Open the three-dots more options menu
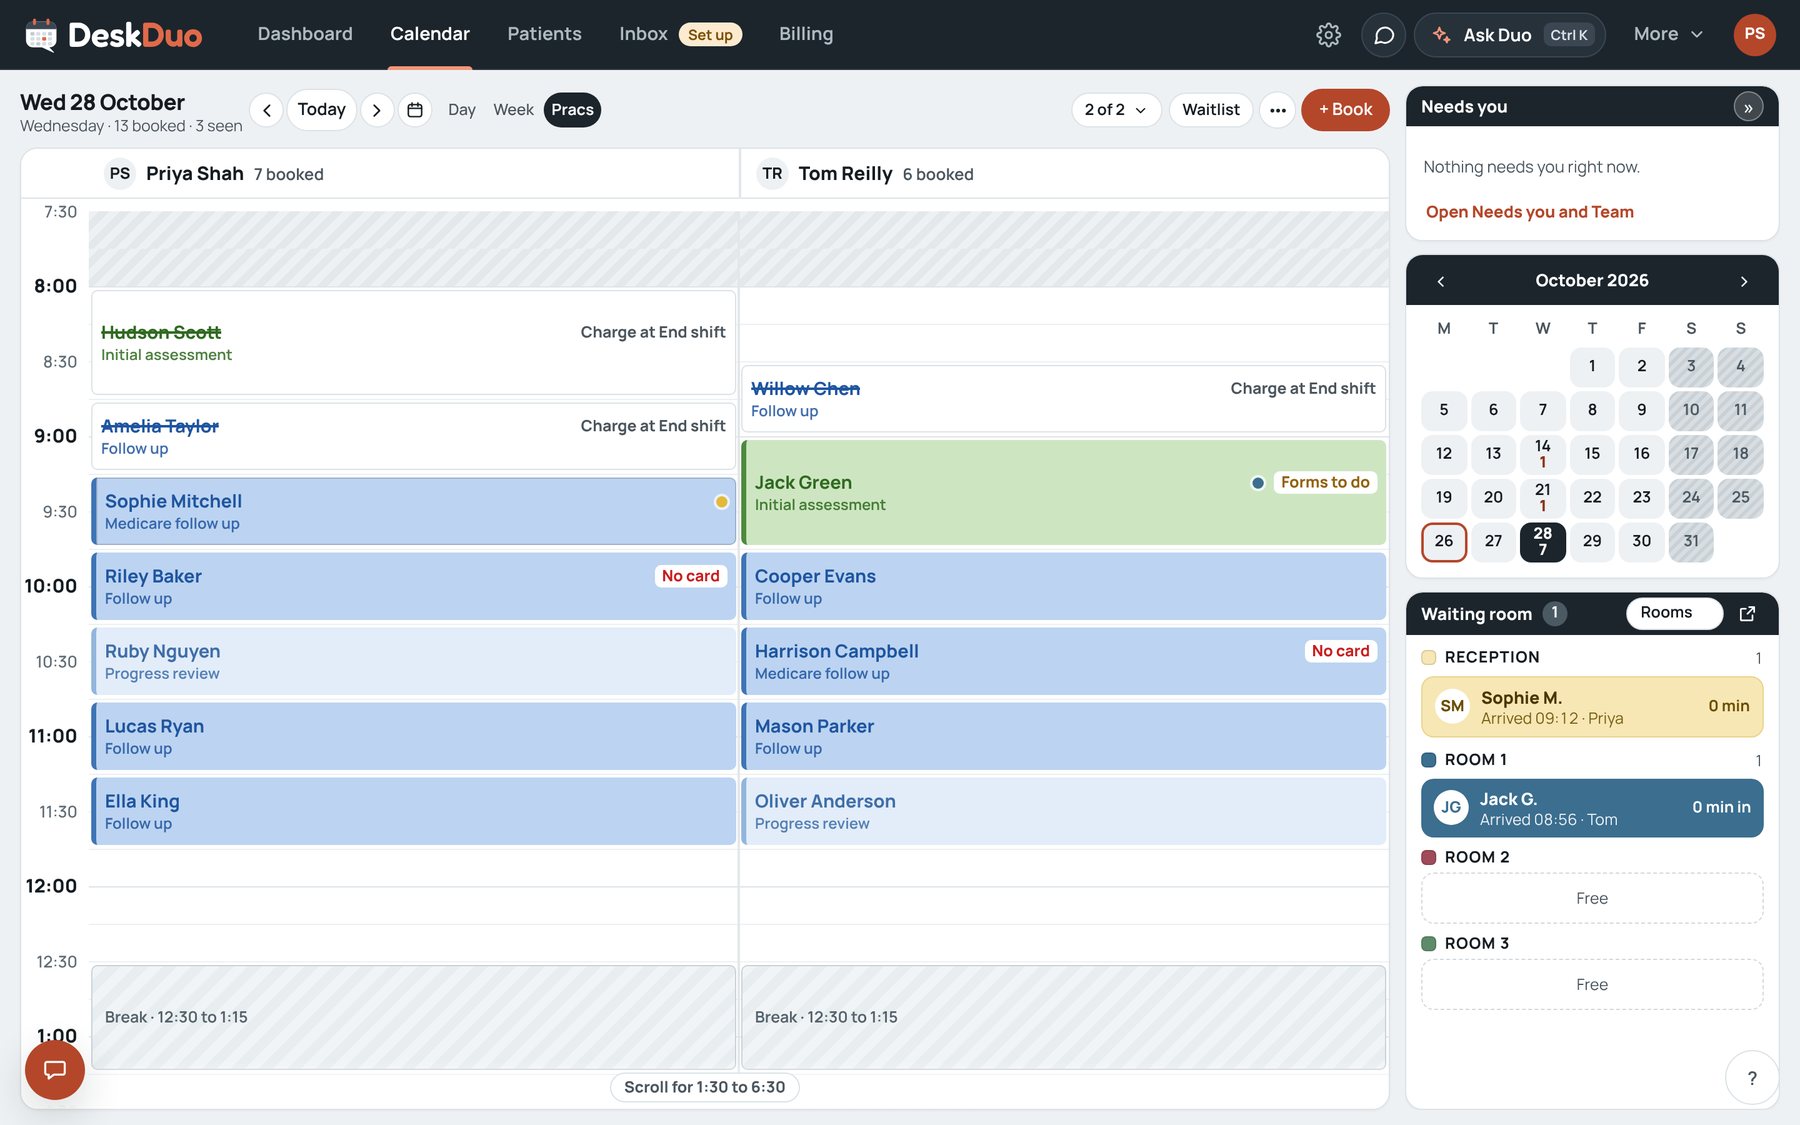Viewport: 1800px width, 1125px height. pos(1278,110)
